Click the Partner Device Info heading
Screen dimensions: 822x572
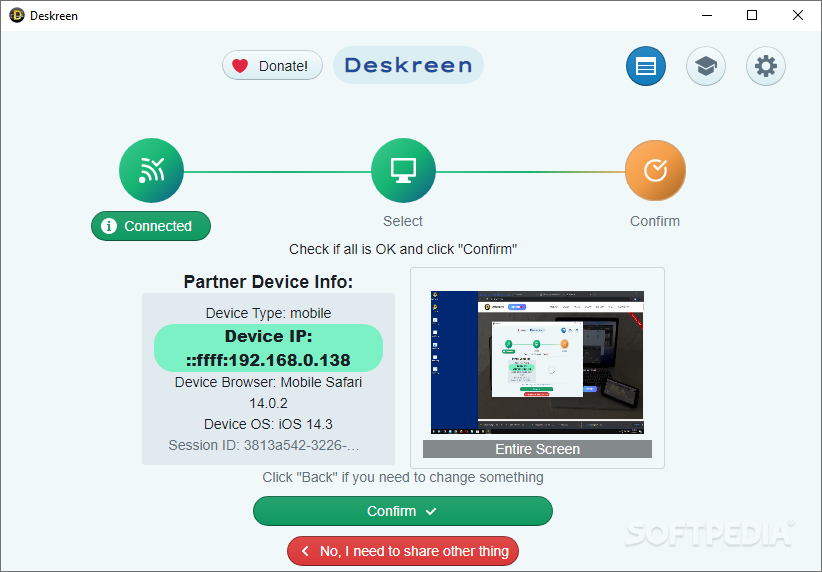(x=268, y=282)
